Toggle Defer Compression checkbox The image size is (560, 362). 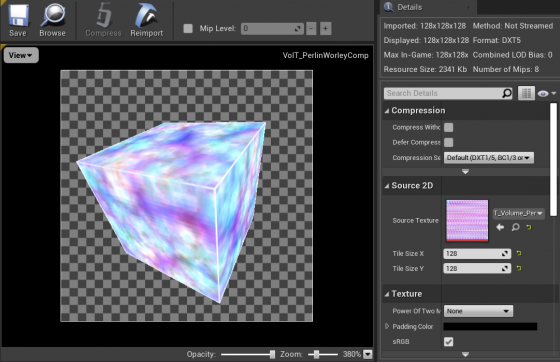click(x=449, y=142)
